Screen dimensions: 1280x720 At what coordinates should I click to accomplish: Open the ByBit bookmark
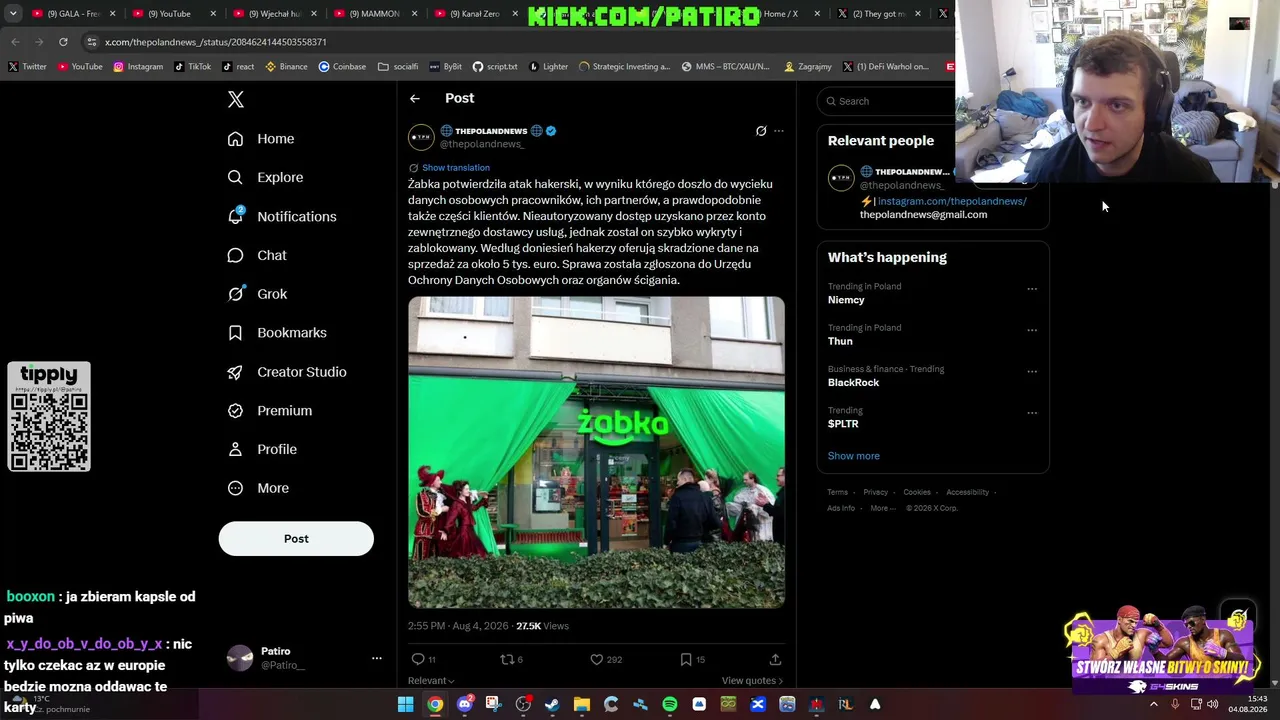click(x=446, y=67)
